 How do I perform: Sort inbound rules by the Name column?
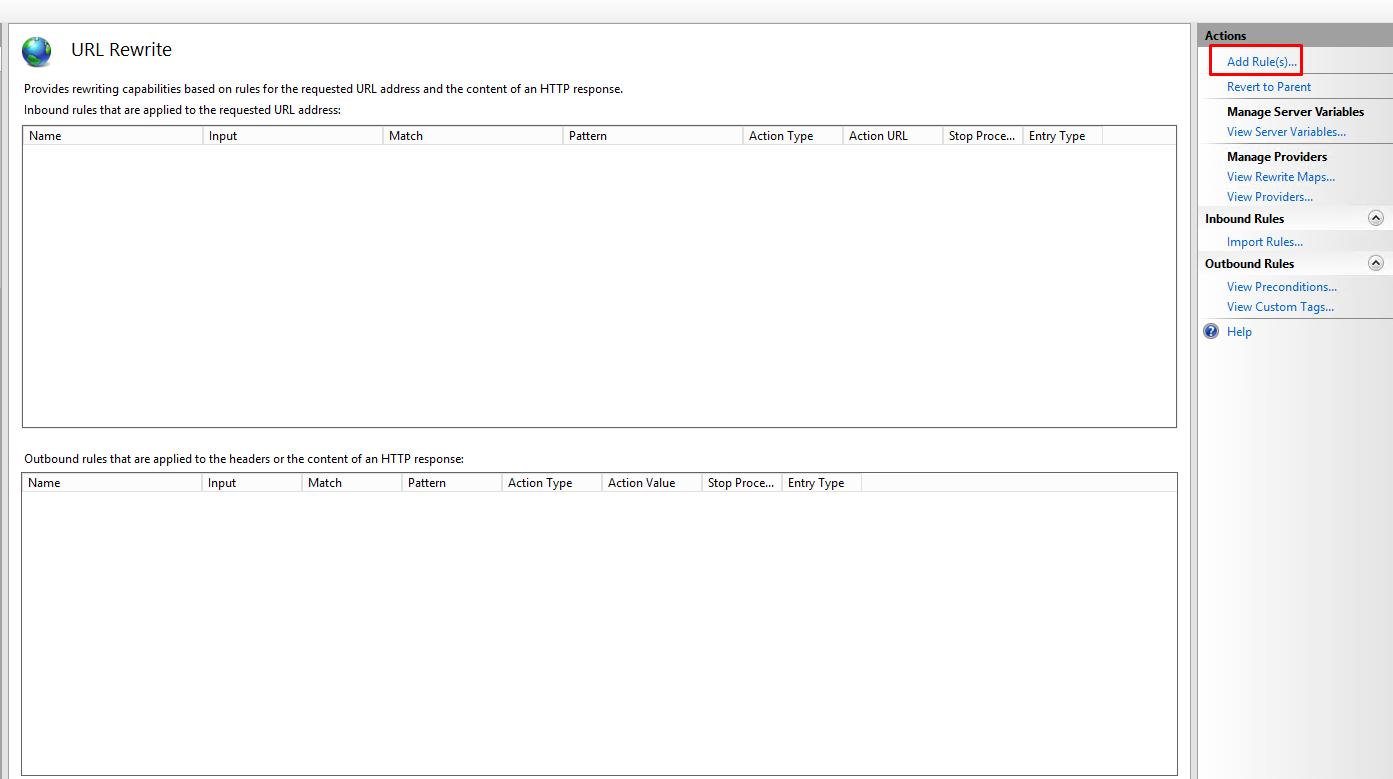click(x=110, y=135)
